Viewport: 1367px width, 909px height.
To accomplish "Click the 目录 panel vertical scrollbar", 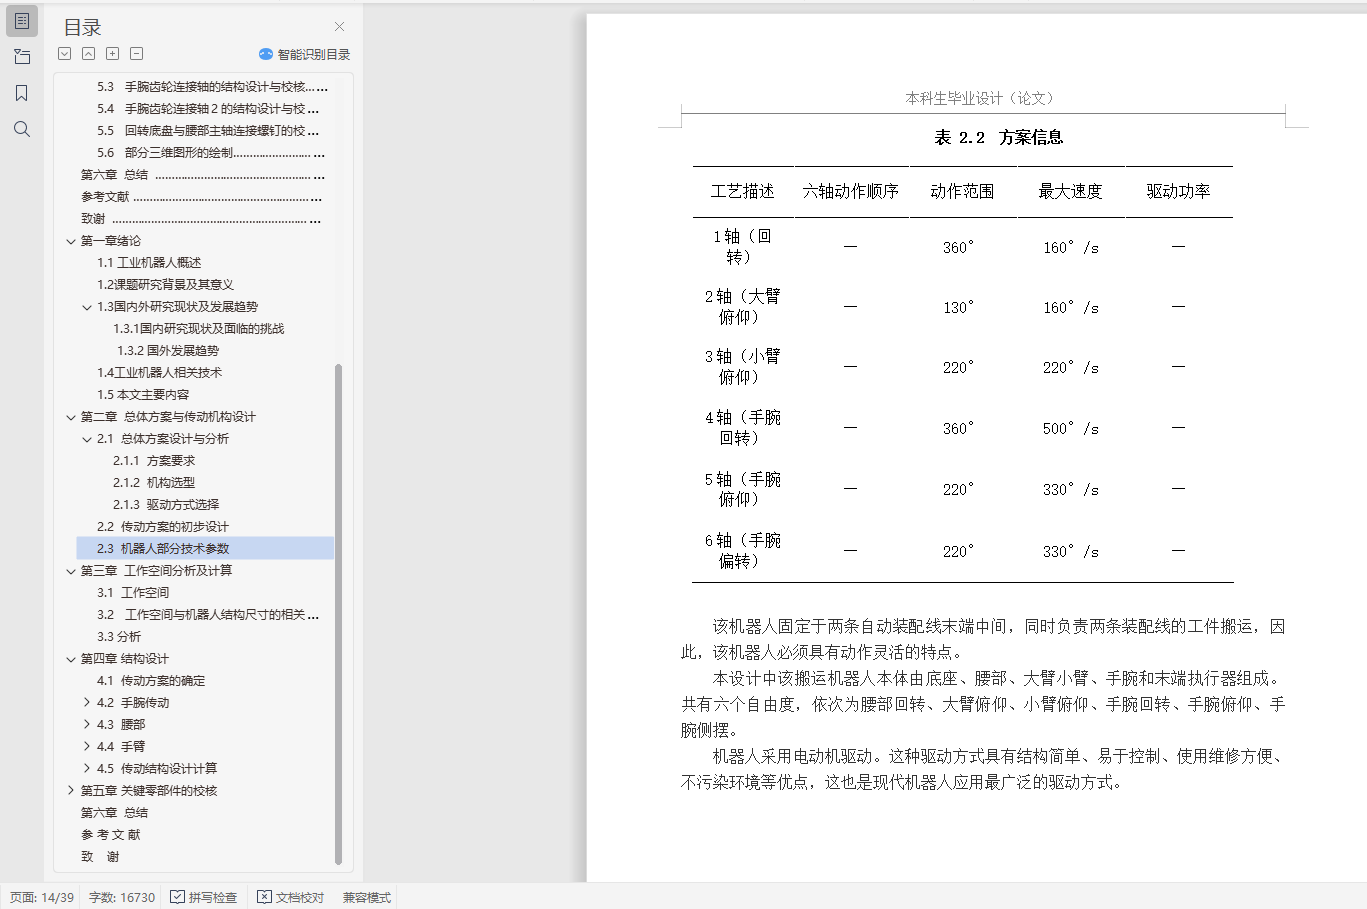I will (x=338, y=613).
